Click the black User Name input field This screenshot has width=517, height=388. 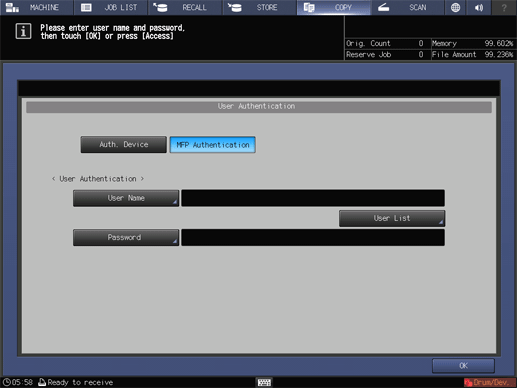pyautogui.click(x=313, y=198)
